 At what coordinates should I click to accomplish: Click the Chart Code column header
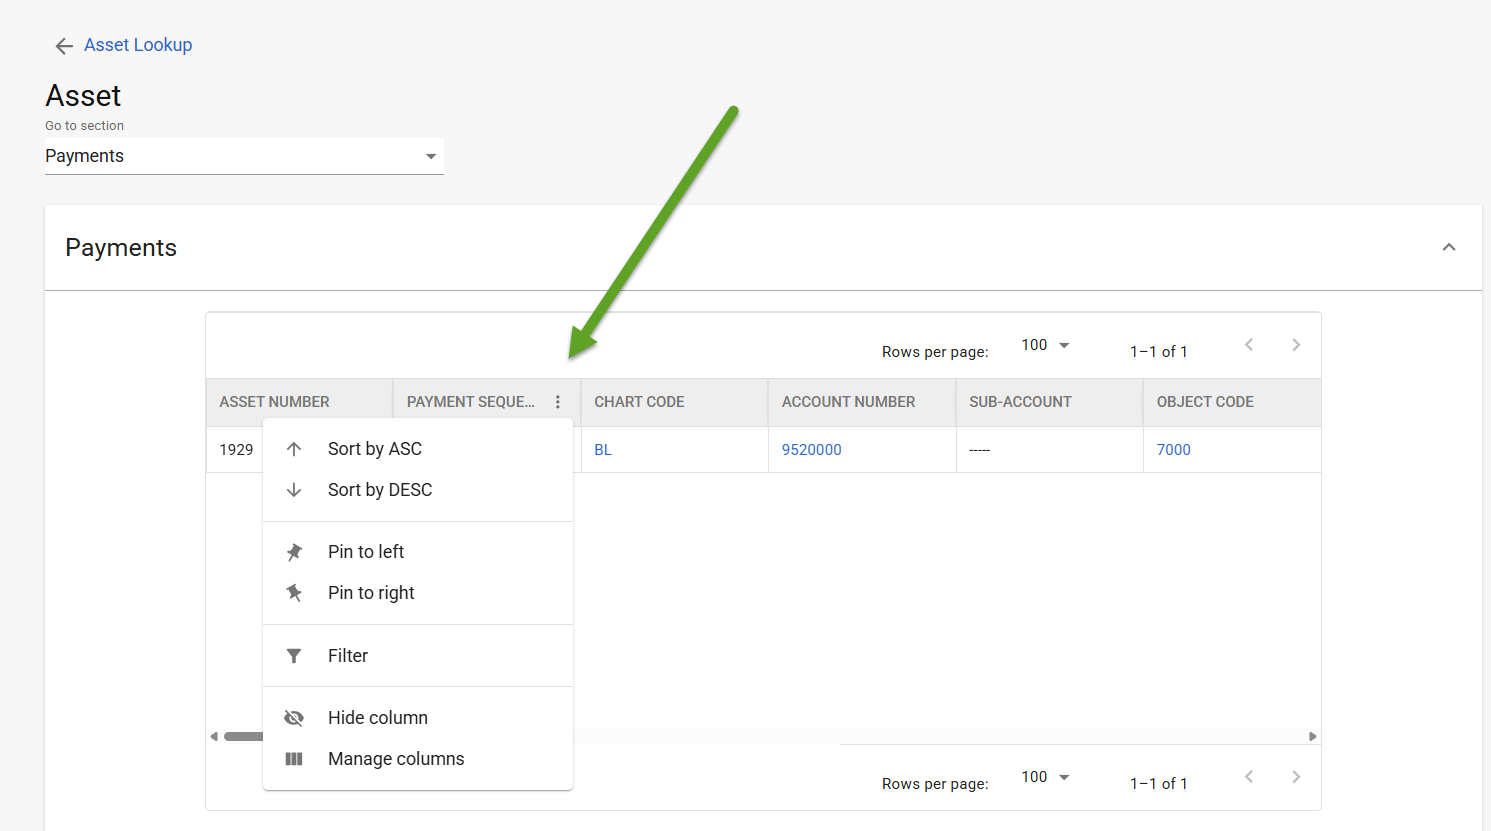point(639,402)
